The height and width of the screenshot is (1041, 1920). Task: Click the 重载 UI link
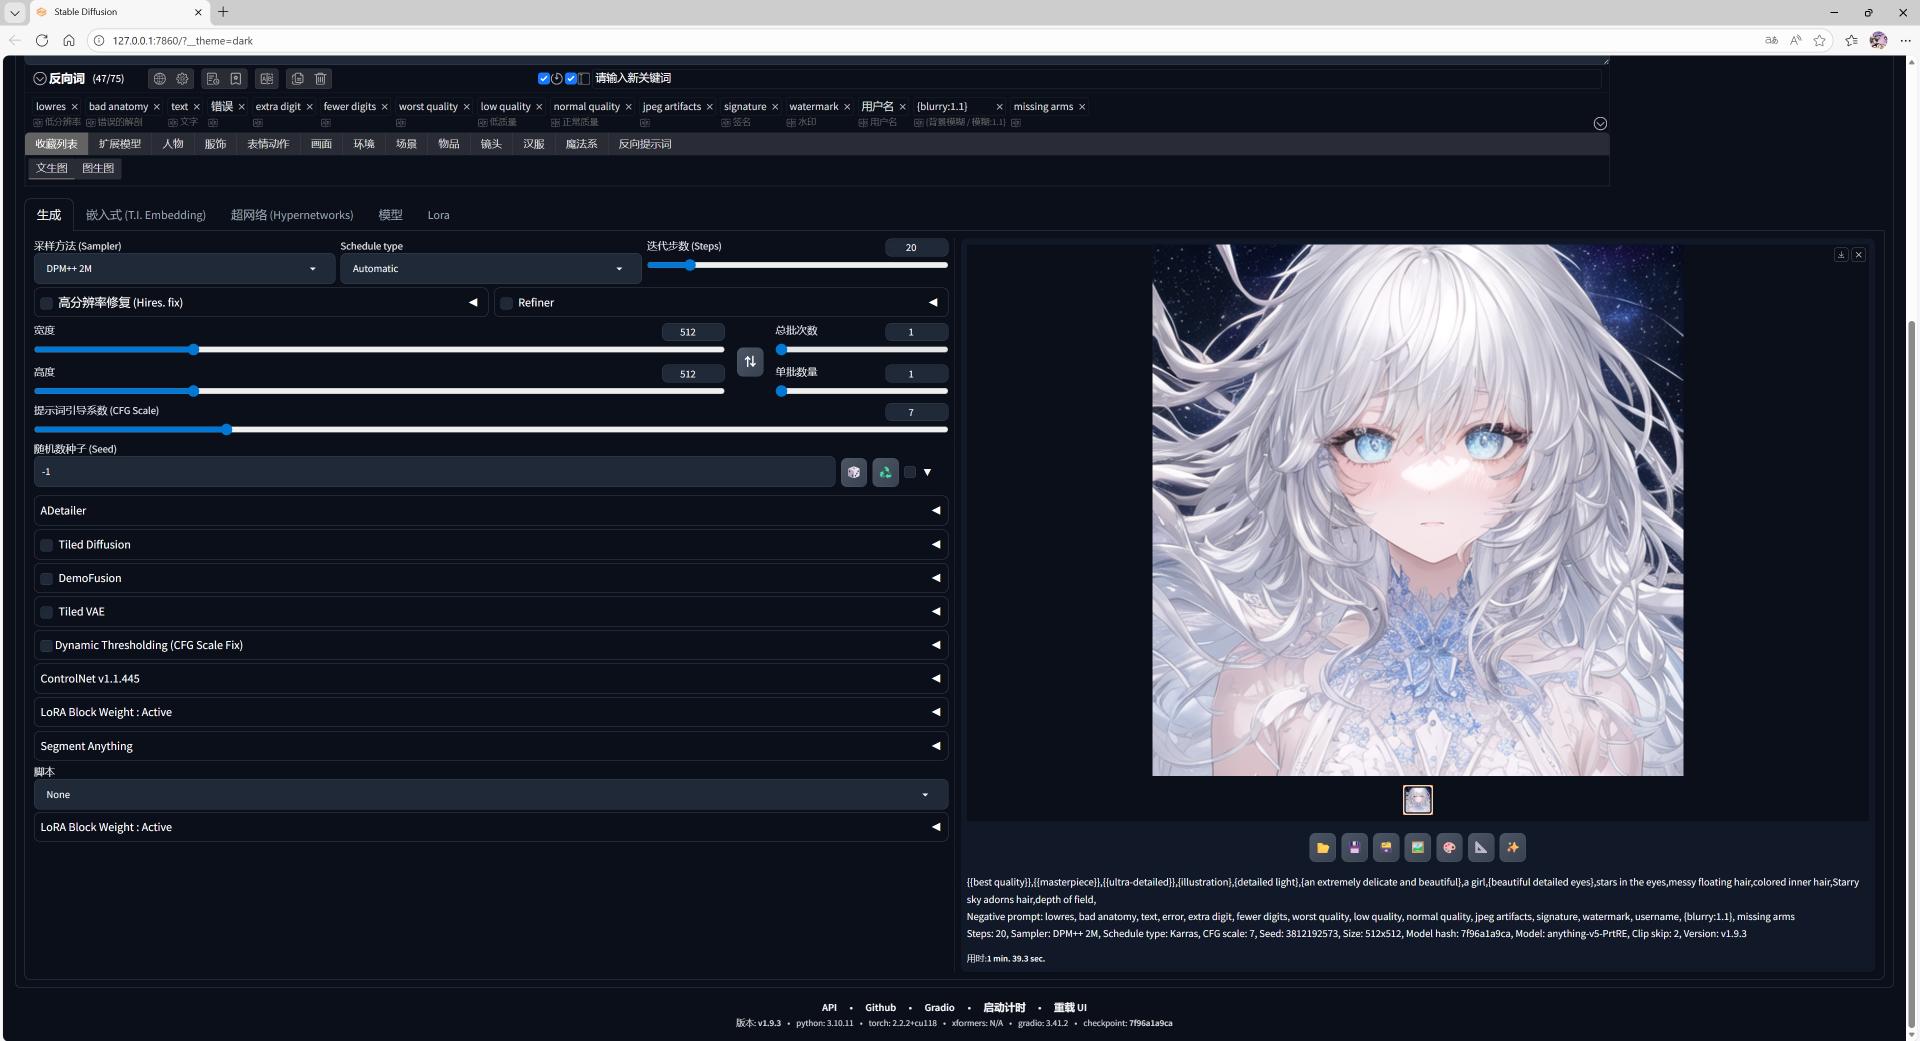pos(1069,1007)
